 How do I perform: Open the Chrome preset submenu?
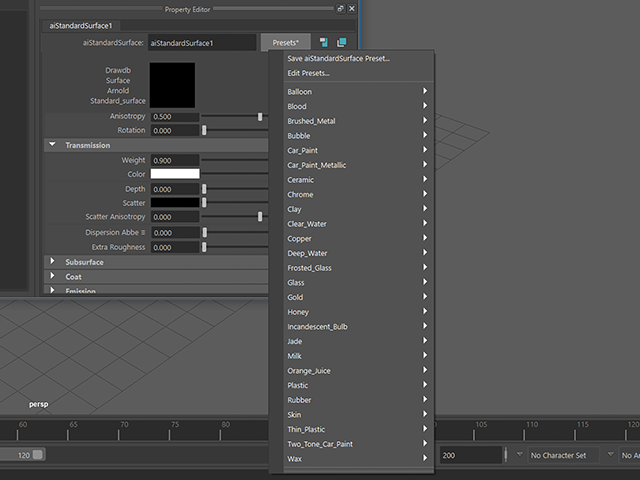click(358, 194)
